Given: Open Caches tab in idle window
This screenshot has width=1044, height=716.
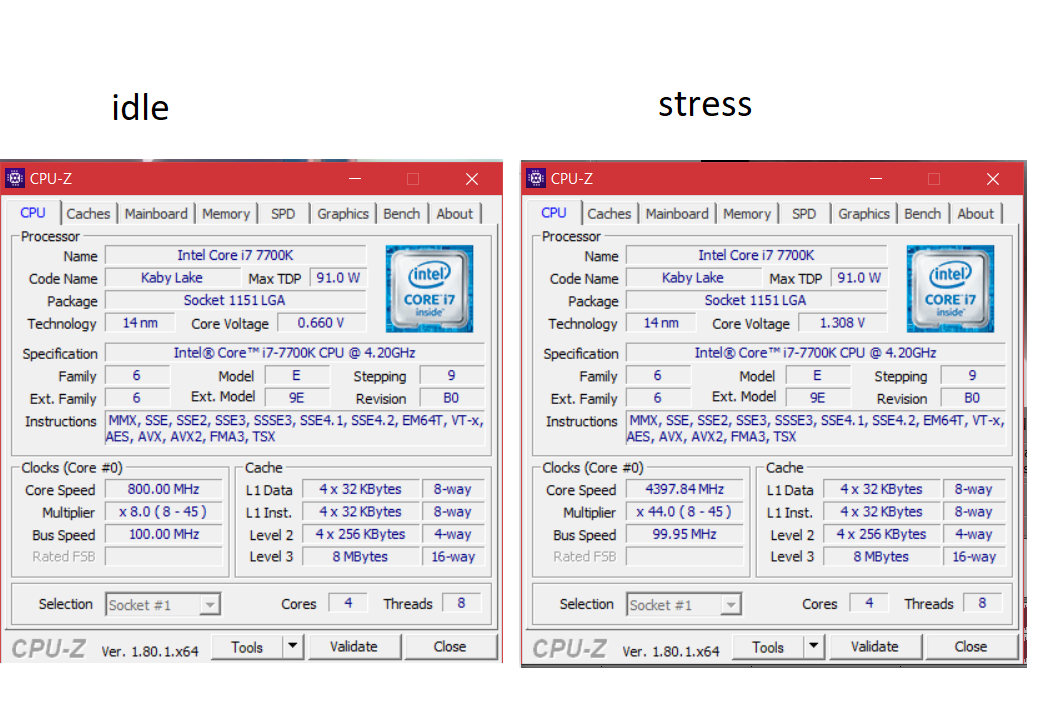Looking at the screenshot, I should click(88, 214).
